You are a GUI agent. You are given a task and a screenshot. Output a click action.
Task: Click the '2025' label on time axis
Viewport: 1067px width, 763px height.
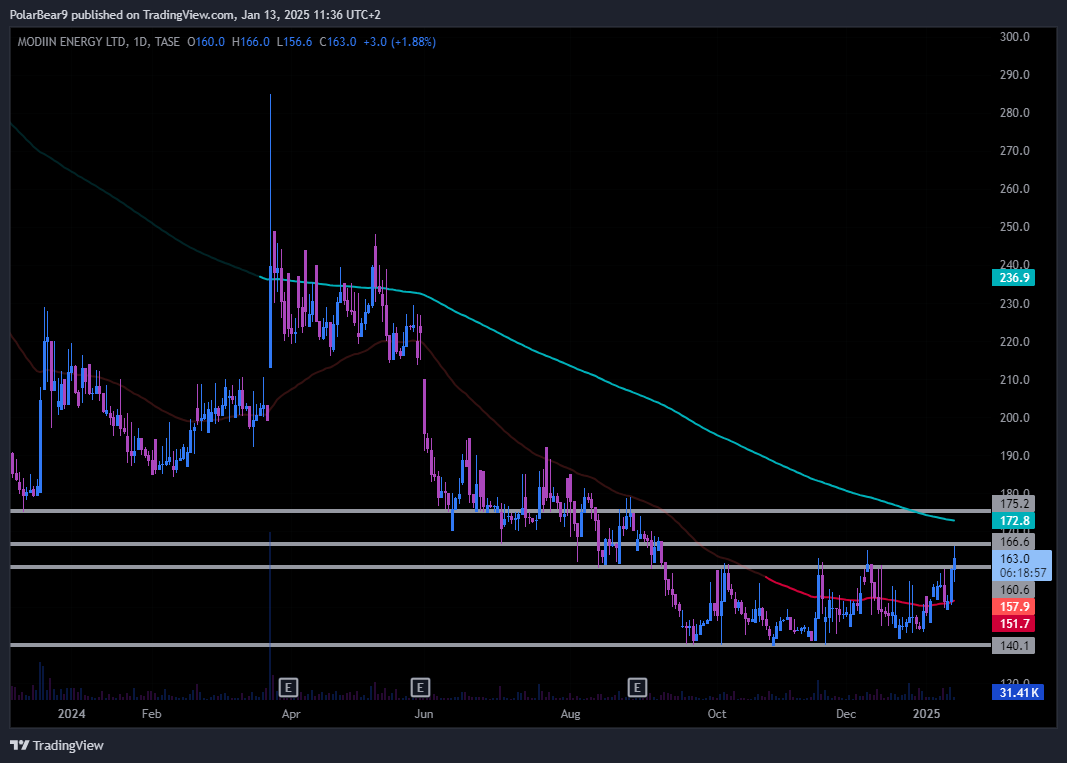click(926, 714)
